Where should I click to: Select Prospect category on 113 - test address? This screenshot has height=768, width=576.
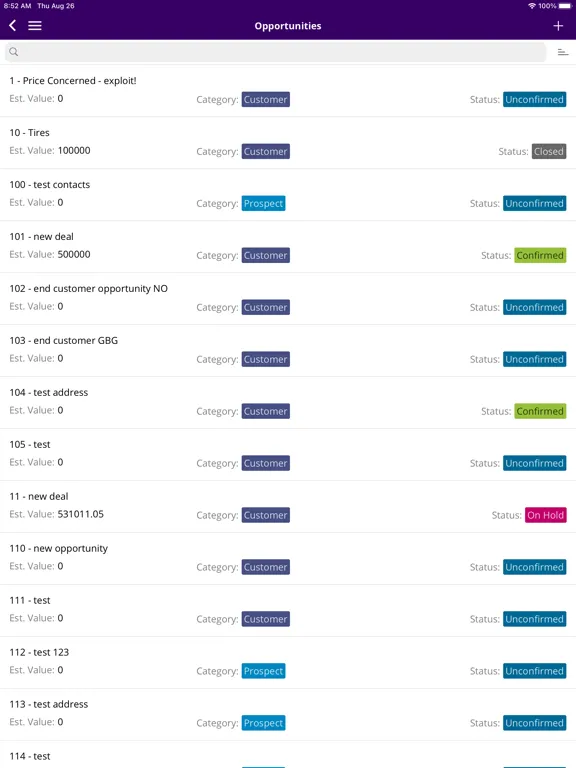tap(264, 722)
